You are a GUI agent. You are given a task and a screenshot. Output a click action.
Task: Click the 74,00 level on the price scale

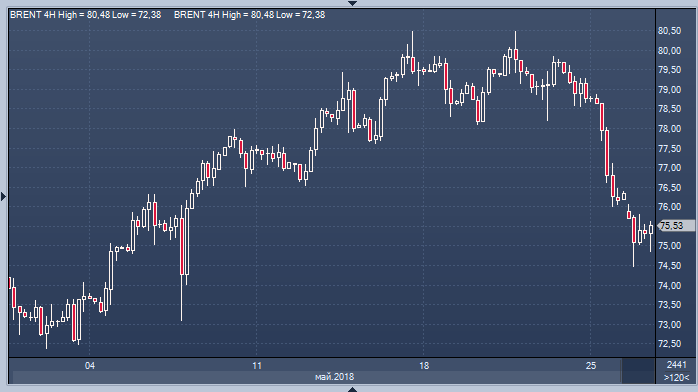coord(670,285)
